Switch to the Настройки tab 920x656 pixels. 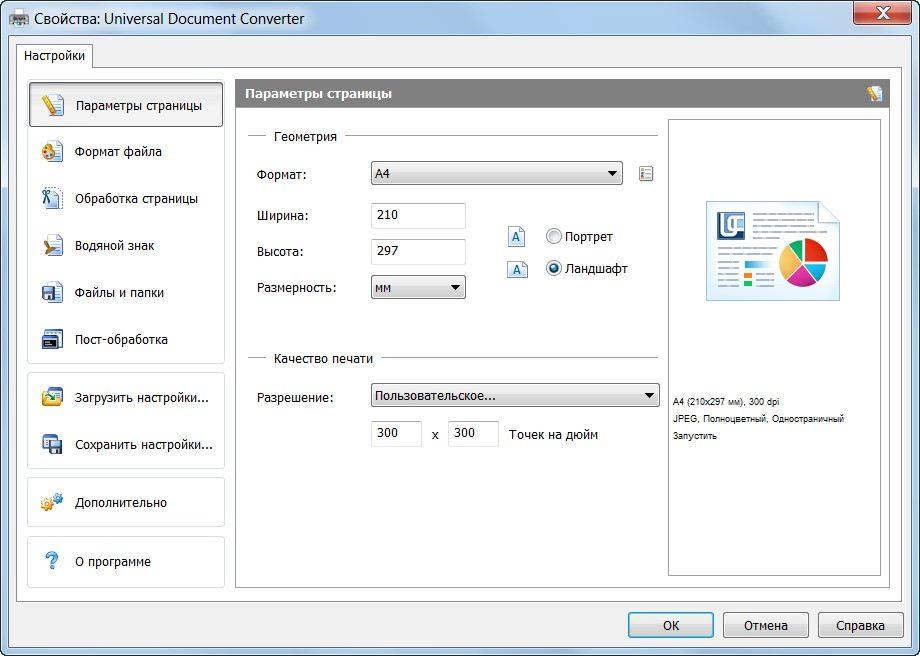point(54,56)
